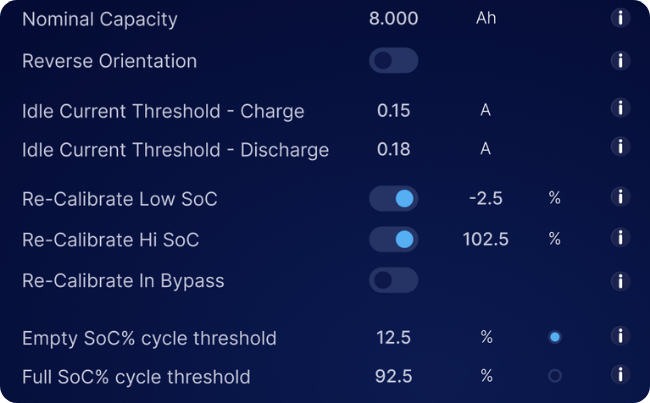This screenshot has height=403, width=650.
Task: Edit the Hi SoC recalibrate value 102.5
Action: tap(485, 239)
